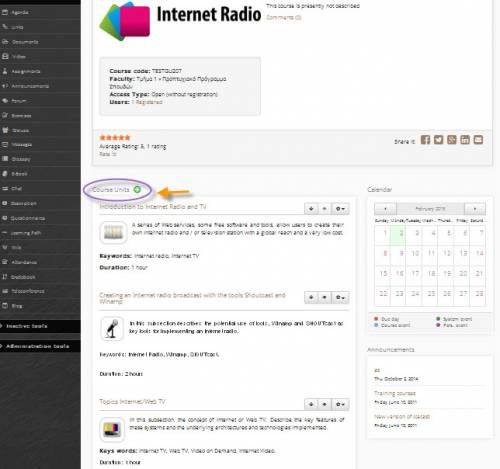The height and width of the screenshot is (469, 500).
Task: Click the Description icon in the sidebar
Action: (x=5, y=203)
